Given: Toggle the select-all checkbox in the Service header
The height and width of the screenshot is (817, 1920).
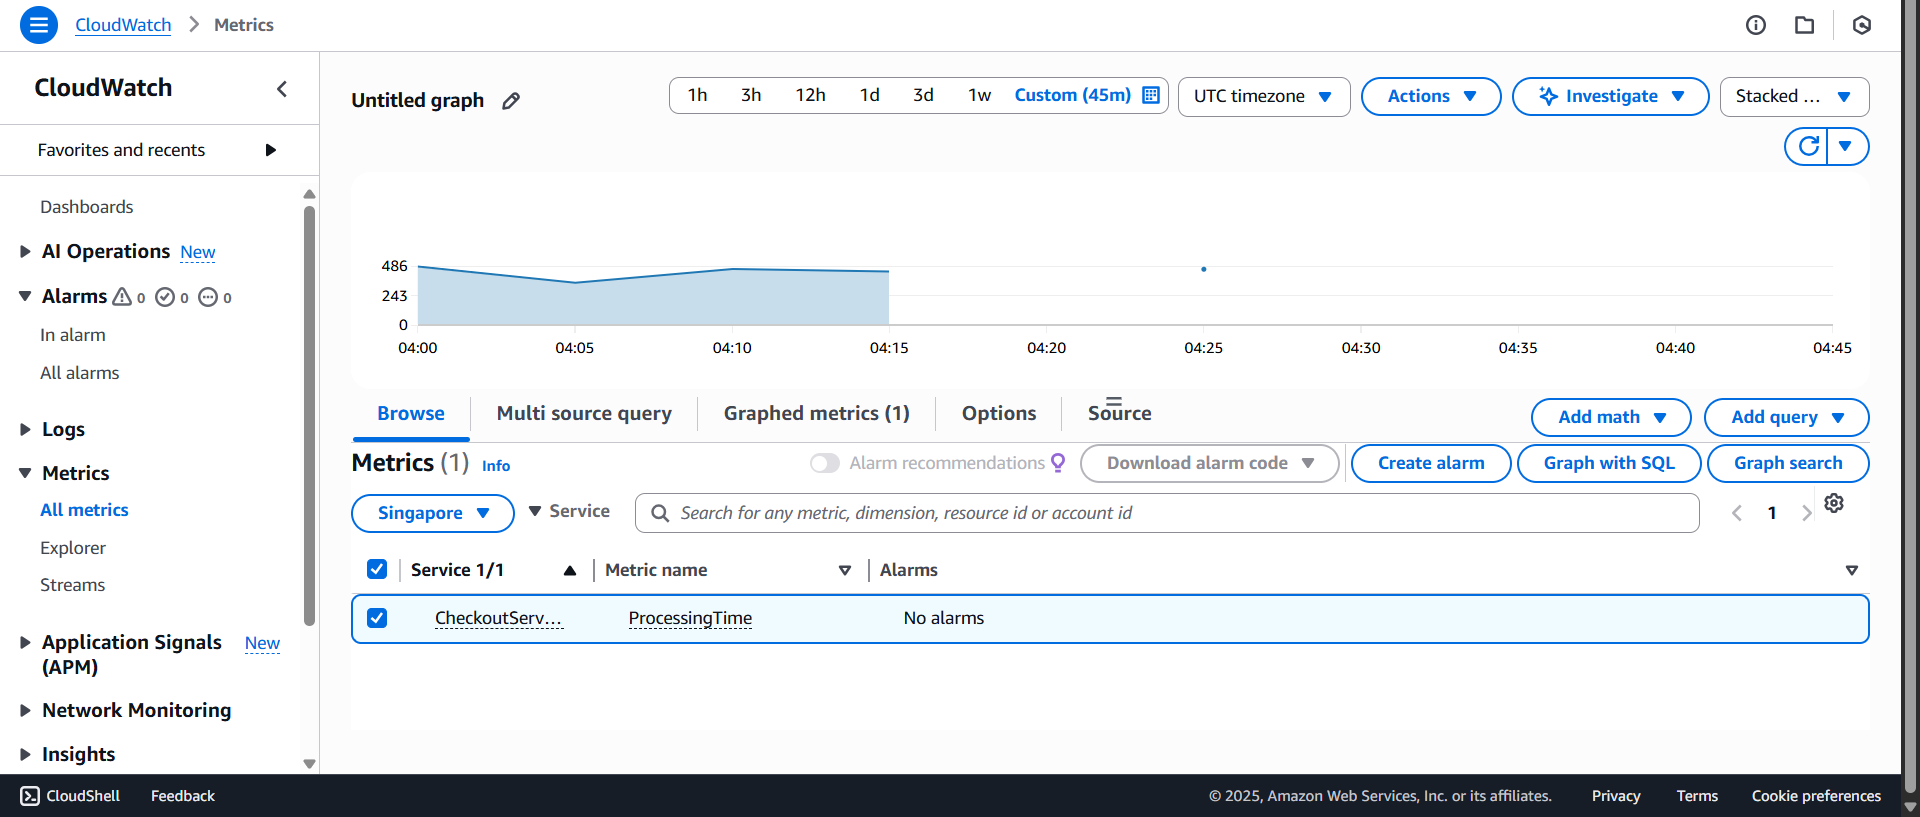Looking at the screenshot, I should tap(377, 569).
